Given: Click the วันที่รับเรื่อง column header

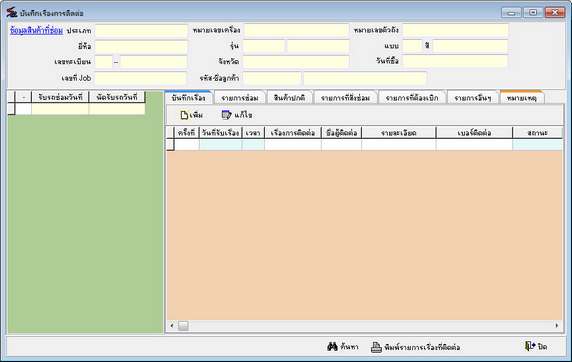Looking at the screenshot, I should click(x=220, y=133).
